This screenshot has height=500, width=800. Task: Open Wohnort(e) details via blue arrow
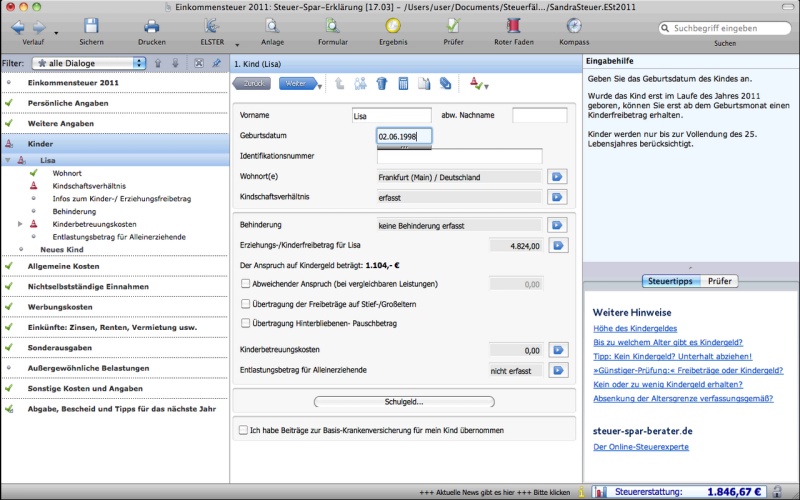pos(557,177)
